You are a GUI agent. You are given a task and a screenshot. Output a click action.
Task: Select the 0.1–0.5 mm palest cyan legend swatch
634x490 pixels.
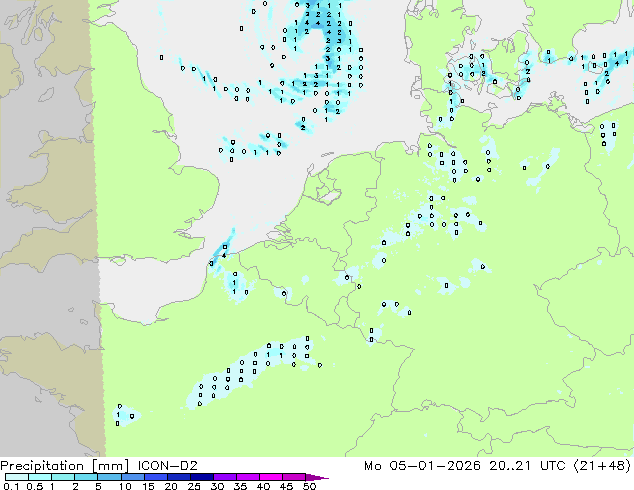point(17,477)
